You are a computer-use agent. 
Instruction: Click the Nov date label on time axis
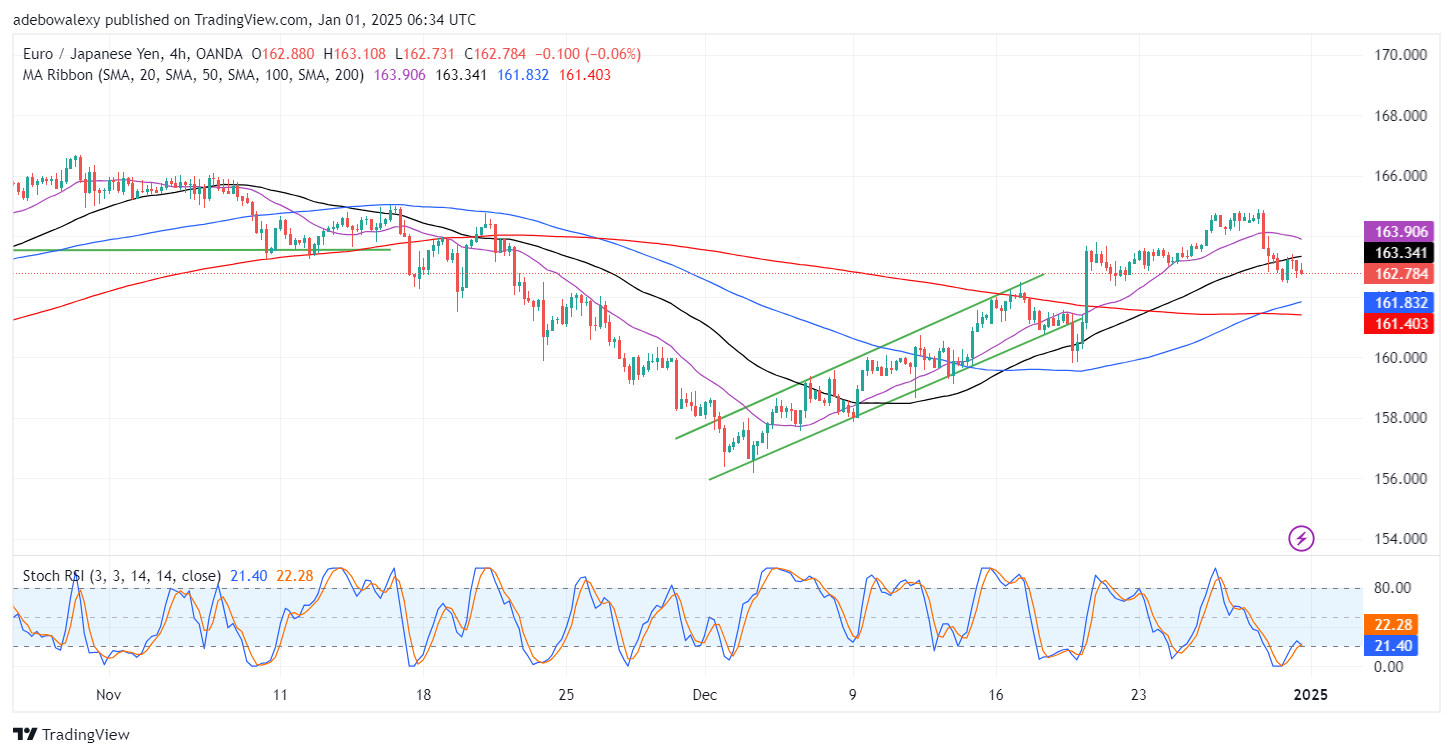109,695
